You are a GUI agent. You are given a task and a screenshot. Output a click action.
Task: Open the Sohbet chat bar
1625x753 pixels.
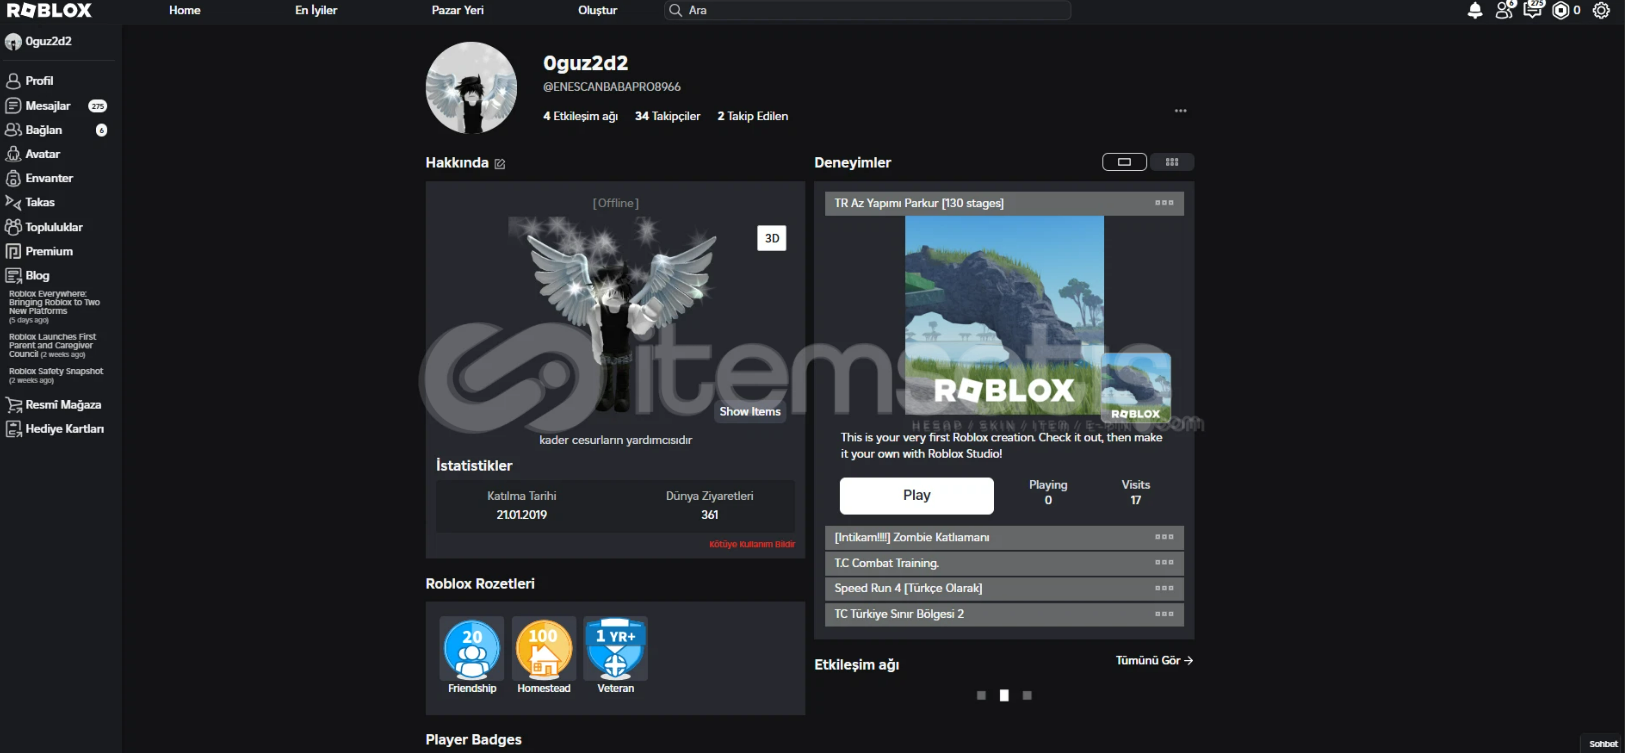tap(1603, 744)
